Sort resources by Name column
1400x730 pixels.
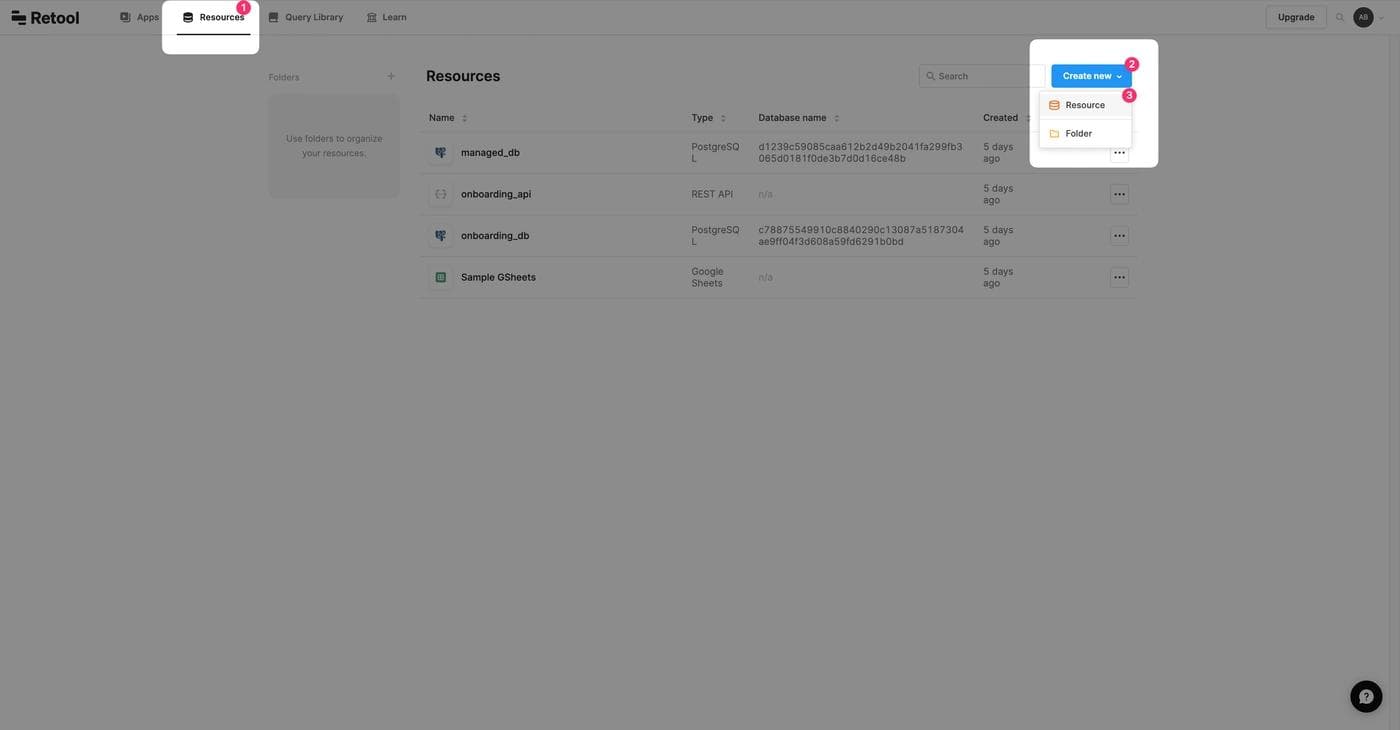[x=442, y=118]
